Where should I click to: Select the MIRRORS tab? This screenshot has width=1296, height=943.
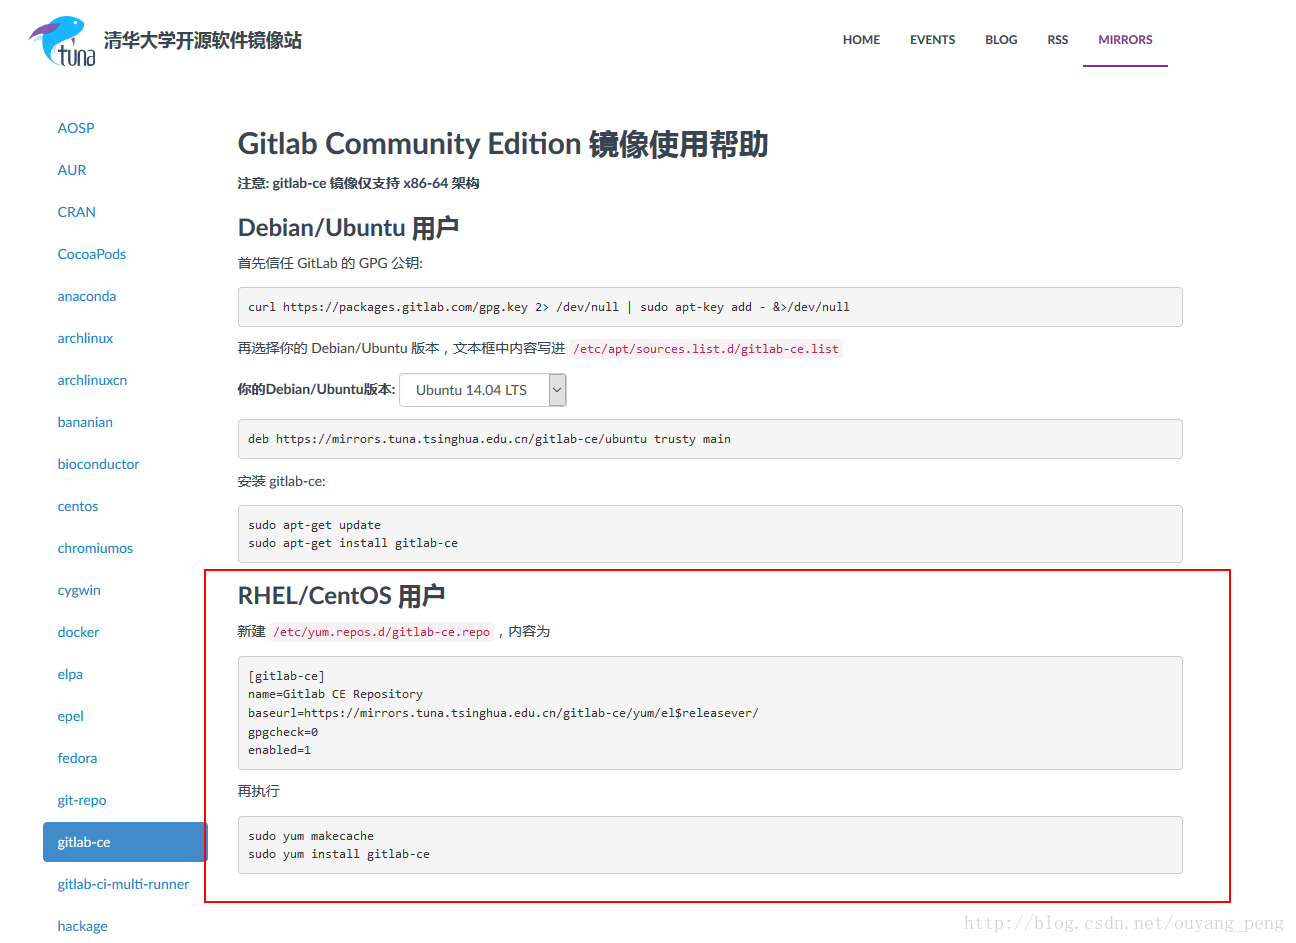[x=1124, y=40]
